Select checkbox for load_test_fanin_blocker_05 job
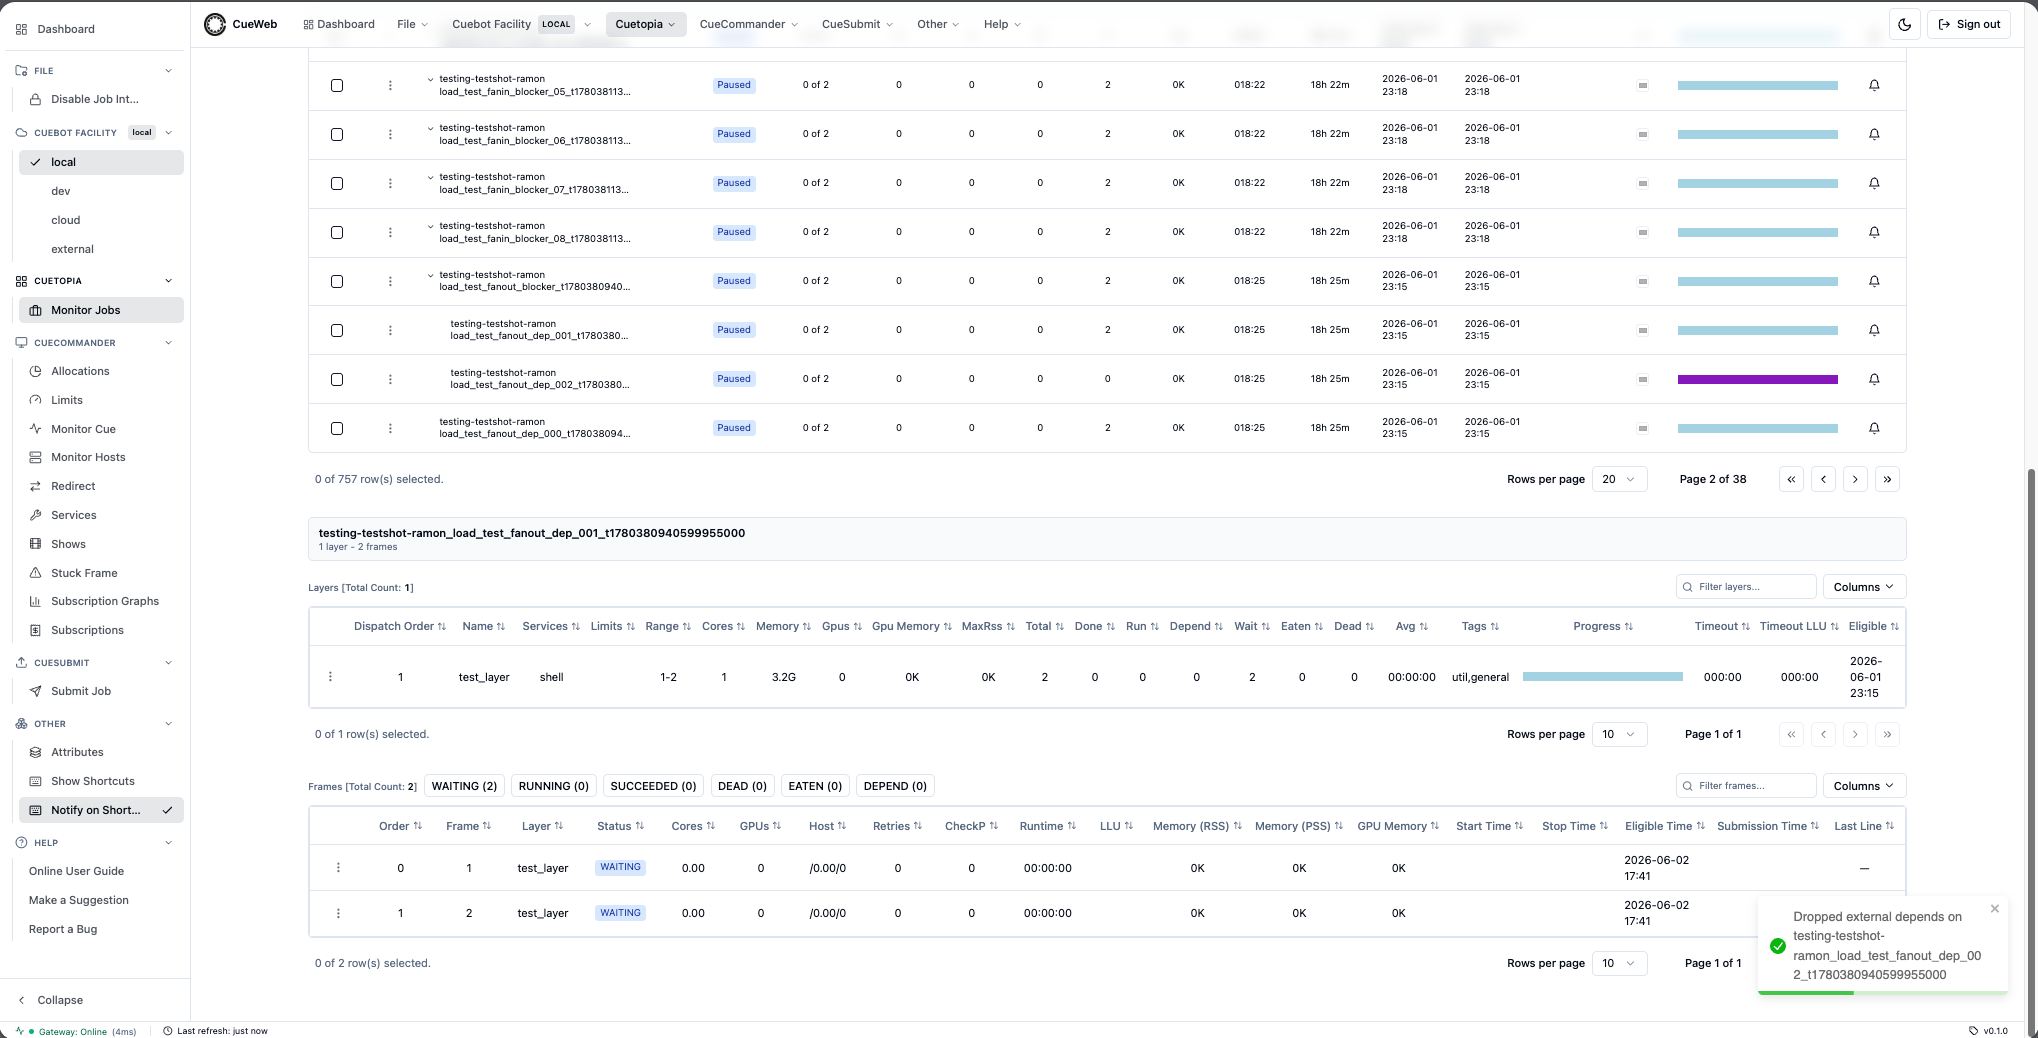Viewport: 2038px width, 1038px height. pos(337,85)
